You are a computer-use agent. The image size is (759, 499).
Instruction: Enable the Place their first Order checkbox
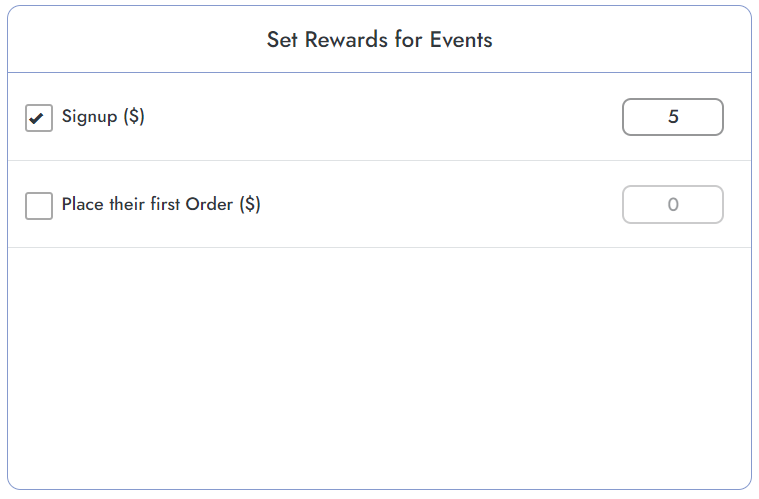click(39, 206)
